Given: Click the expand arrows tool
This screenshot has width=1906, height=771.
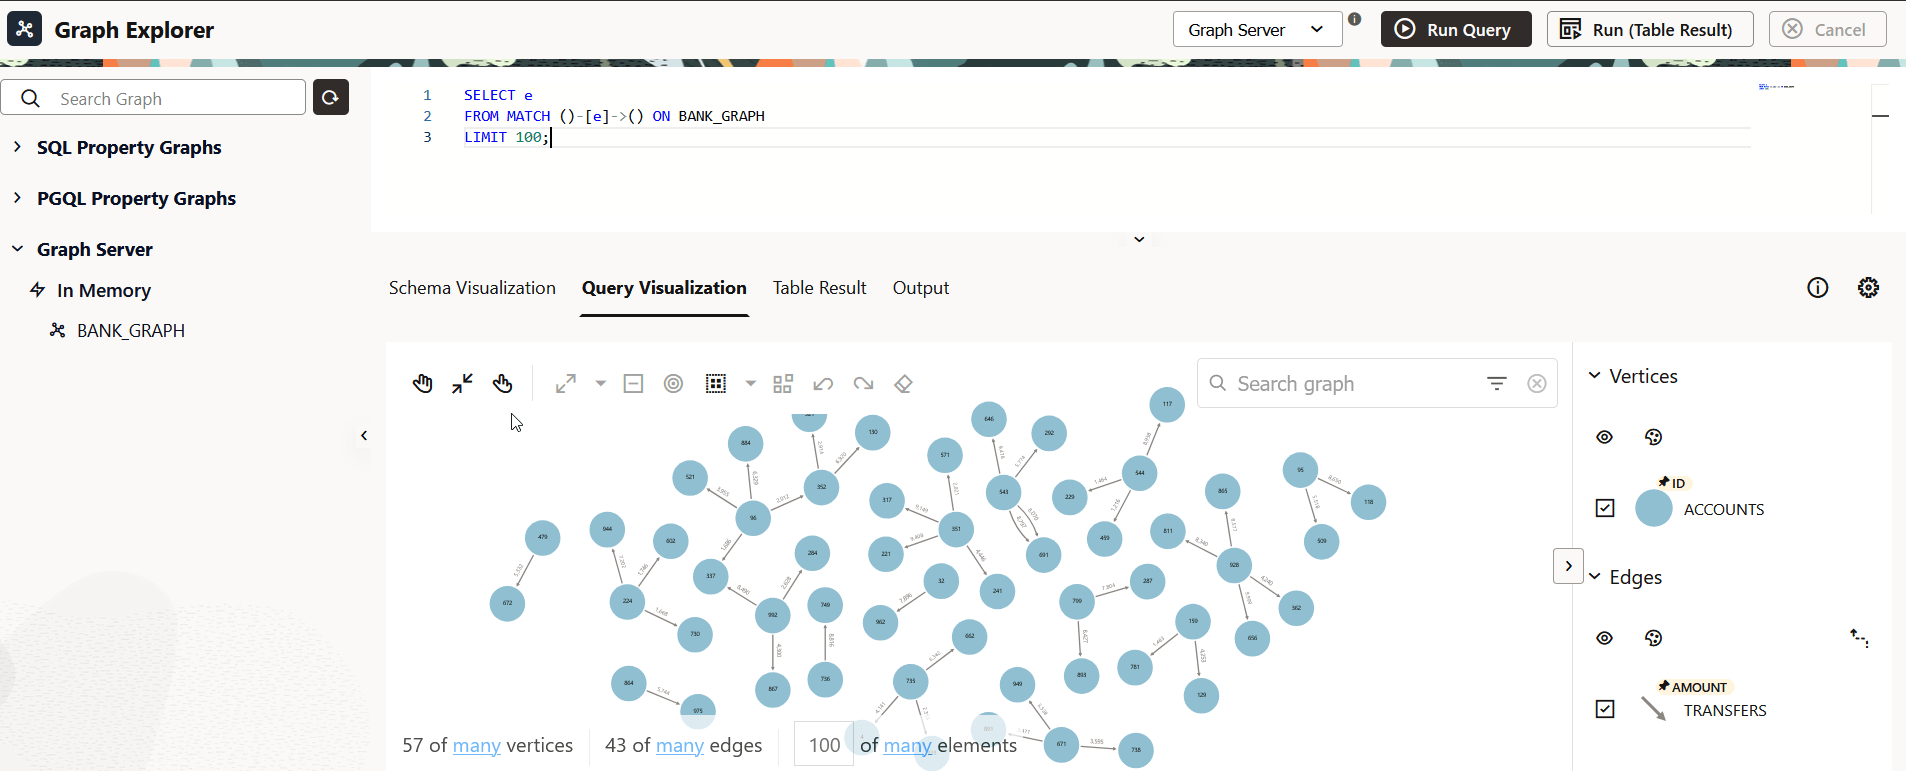Looking at the screenshot, I should 566,384.
